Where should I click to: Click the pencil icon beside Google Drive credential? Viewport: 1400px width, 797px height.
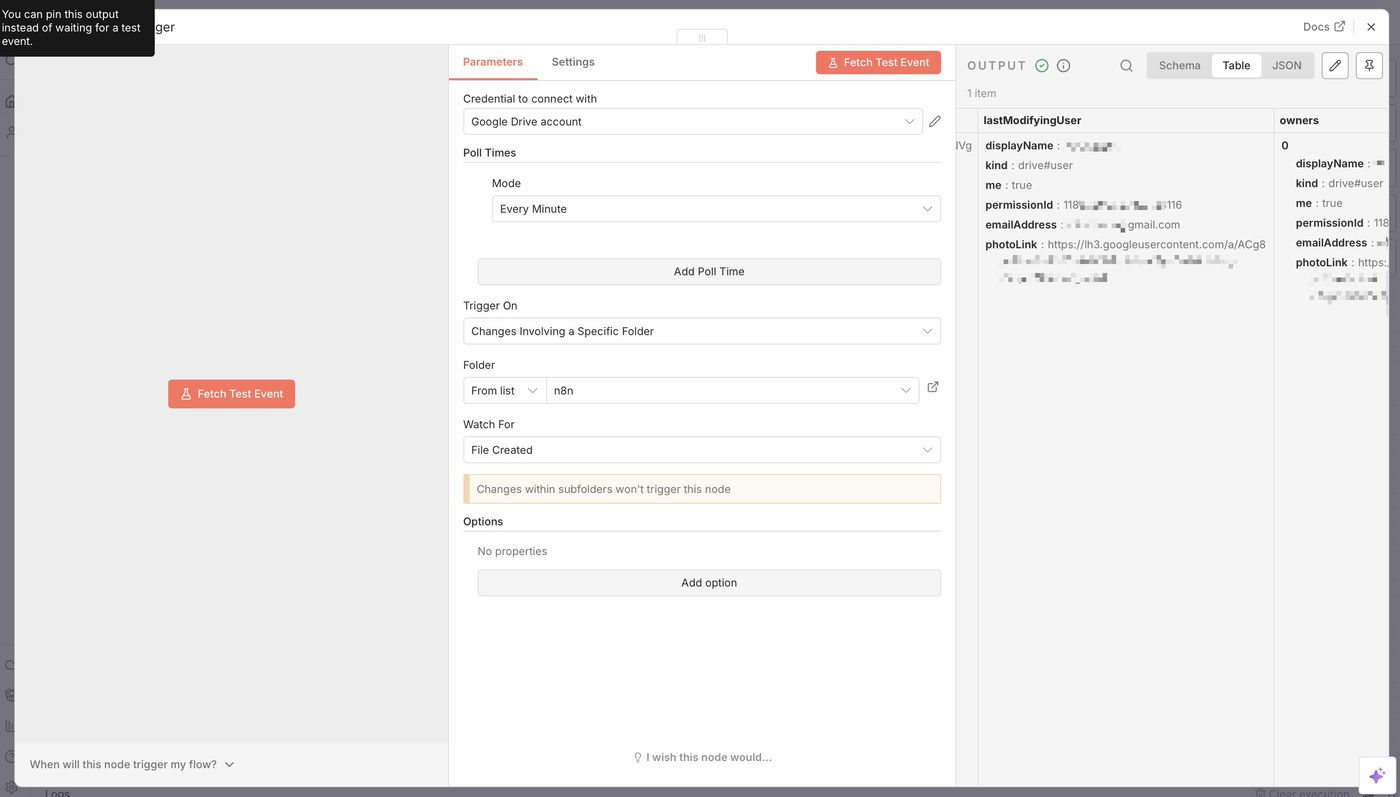pos(934,121)
